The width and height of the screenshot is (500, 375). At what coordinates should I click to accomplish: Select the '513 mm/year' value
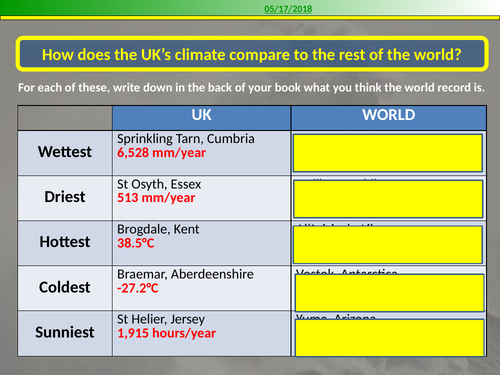tap(156, 198)
